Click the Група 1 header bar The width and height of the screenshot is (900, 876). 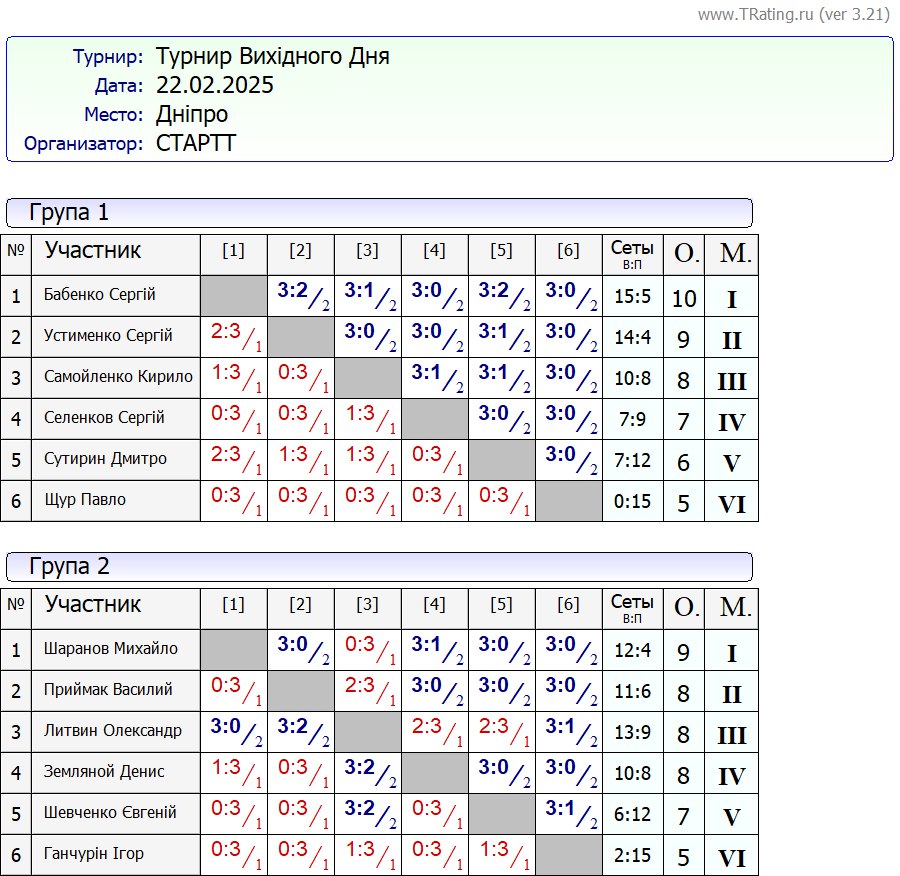tap(379, 213)
